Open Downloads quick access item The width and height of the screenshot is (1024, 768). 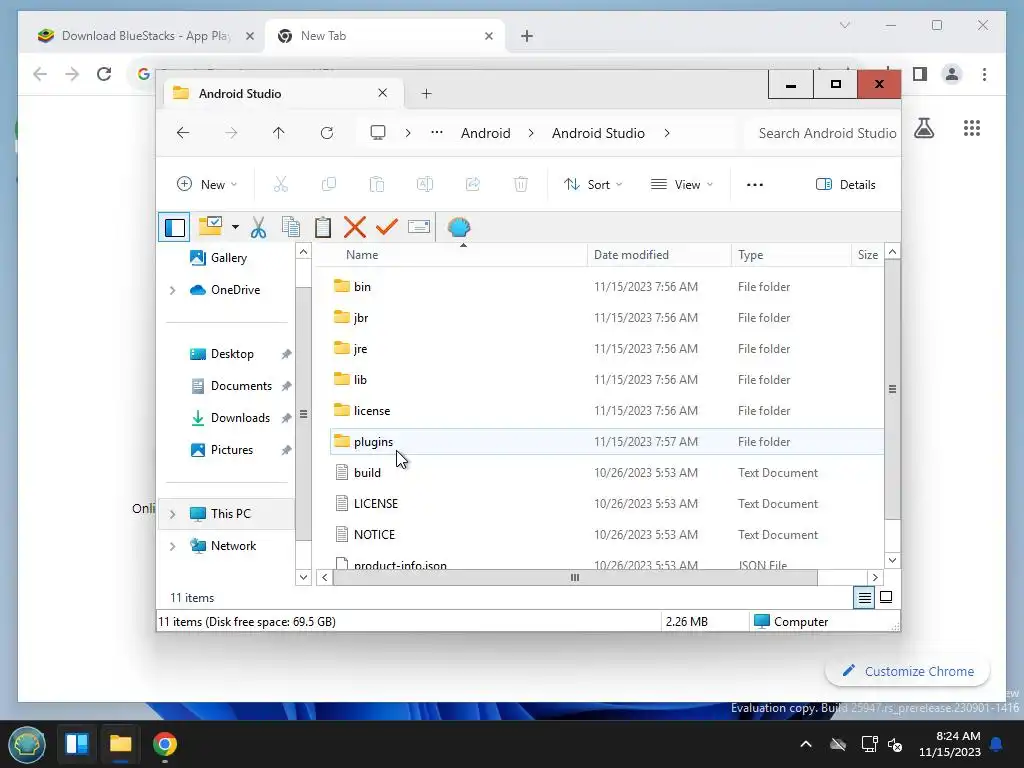[x=230, y=418]
